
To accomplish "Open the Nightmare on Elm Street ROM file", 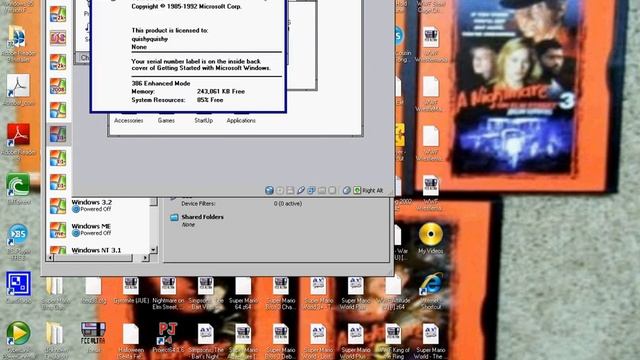I will pyautogui.click(x=168, y=293).
